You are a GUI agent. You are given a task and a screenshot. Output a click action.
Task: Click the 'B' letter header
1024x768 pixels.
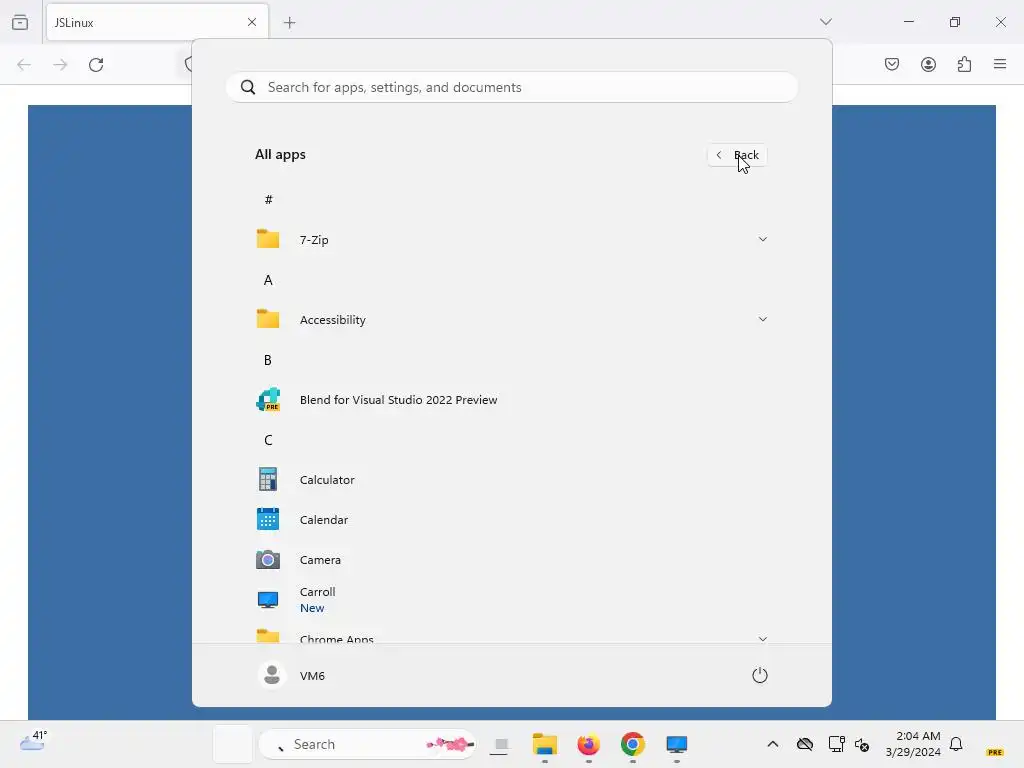coord(268,360)
